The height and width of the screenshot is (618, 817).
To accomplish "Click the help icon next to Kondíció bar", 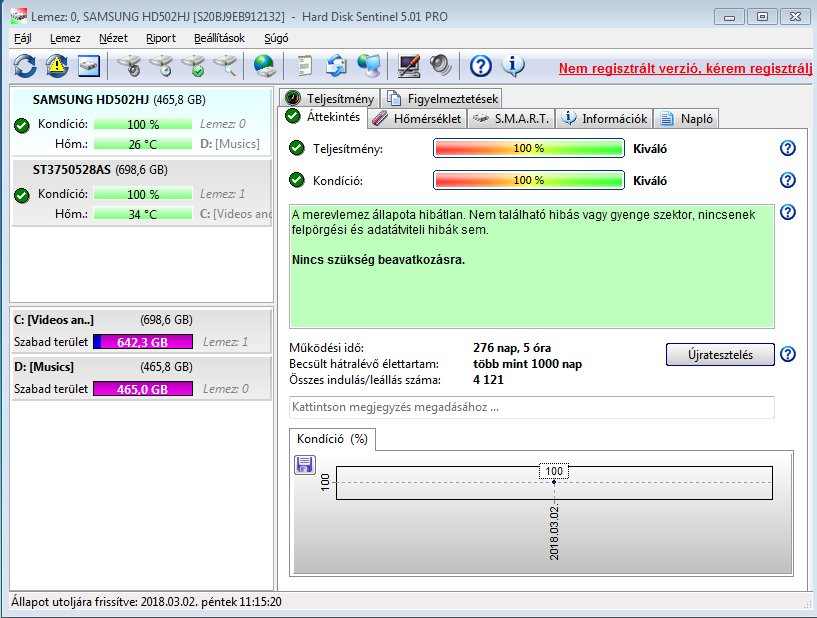I will 788,180.
